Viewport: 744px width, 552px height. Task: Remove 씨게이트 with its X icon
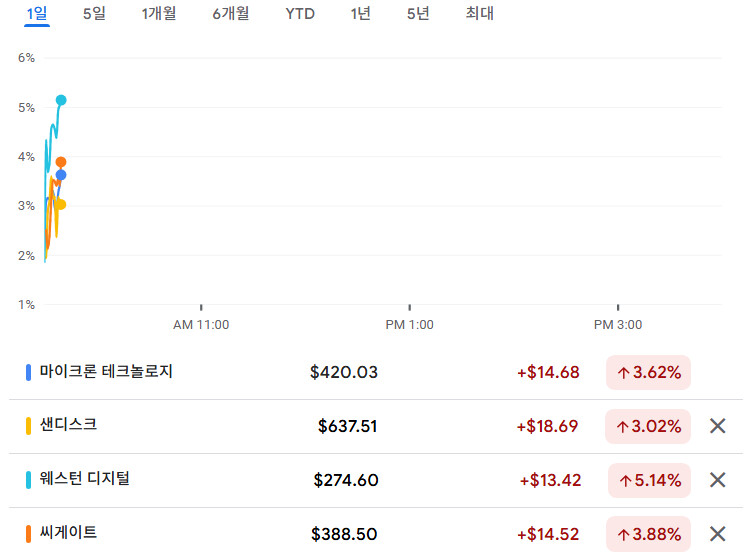[717, 534]
